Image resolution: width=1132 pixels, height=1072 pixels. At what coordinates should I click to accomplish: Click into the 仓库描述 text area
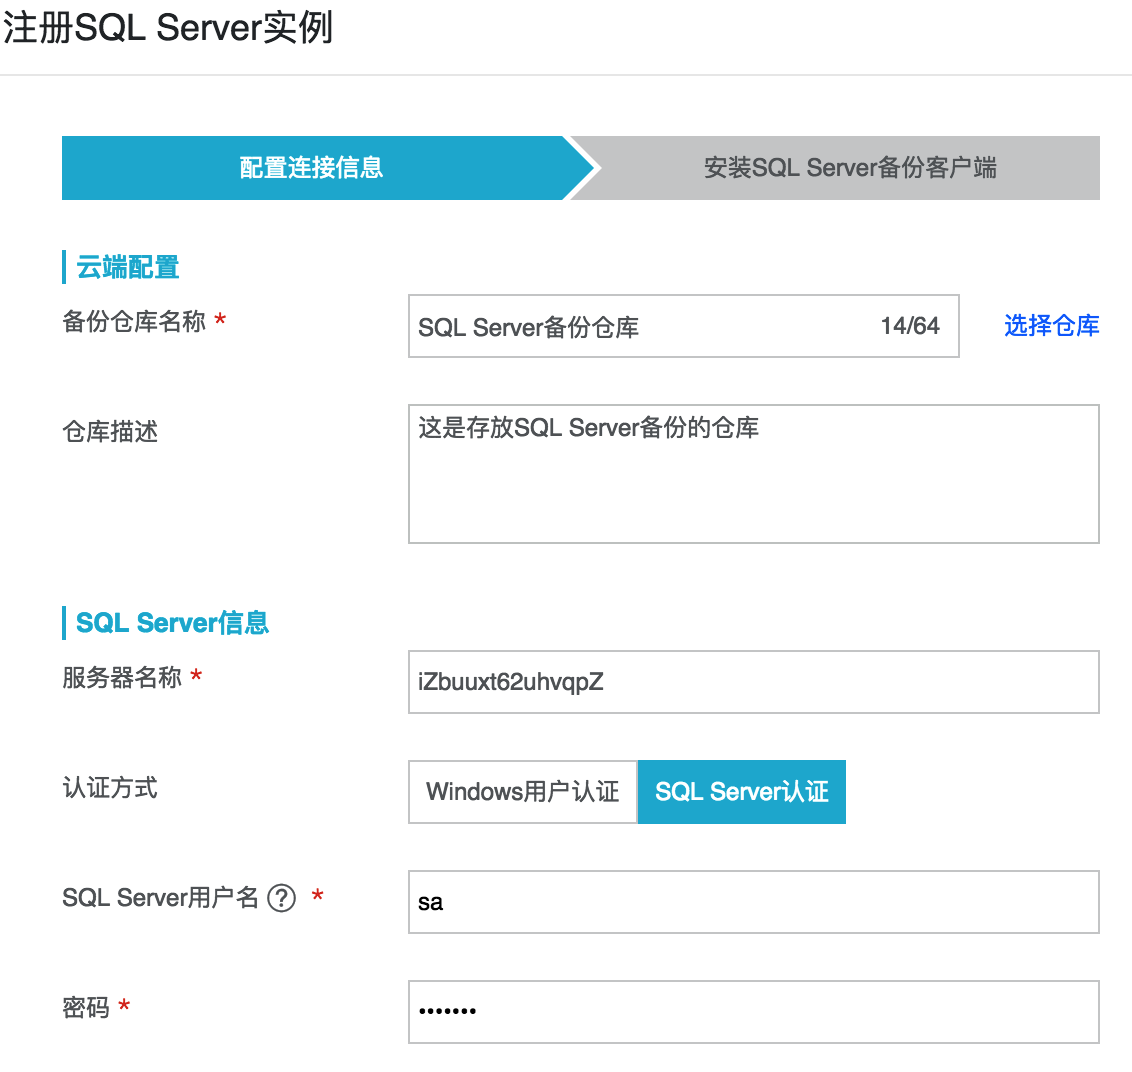pyautogui.click(x=754, y=474)
